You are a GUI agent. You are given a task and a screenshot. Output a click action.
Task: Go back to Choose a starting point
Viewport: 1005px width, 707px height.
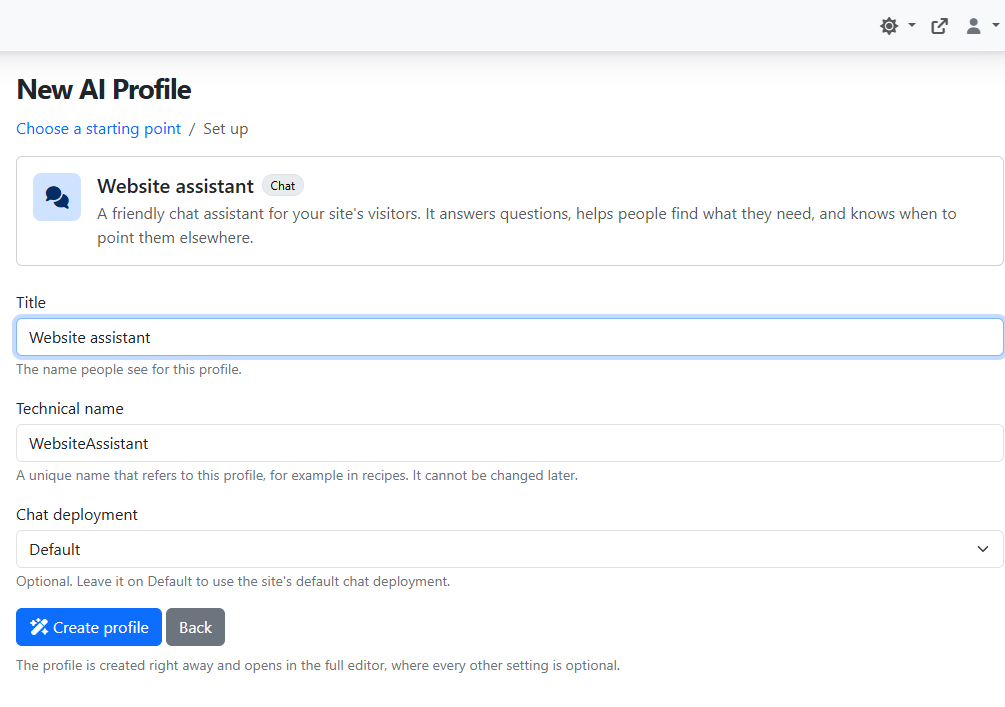[99, 129]
